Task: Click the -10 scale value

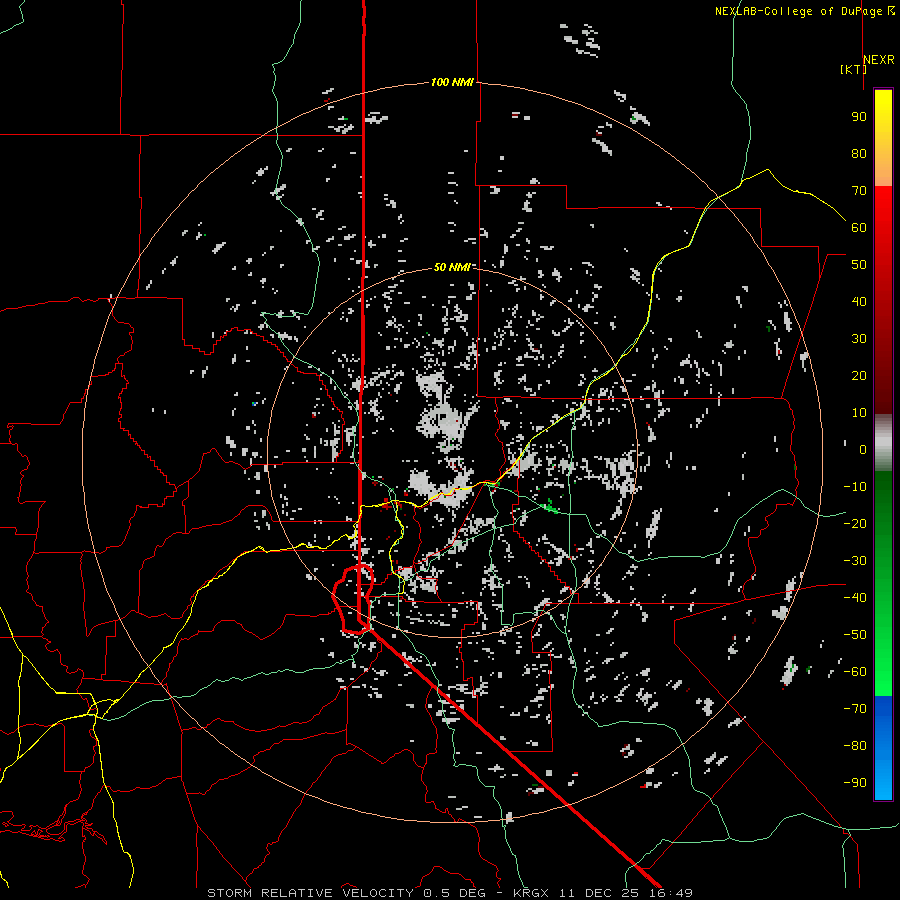Action: 855,487
